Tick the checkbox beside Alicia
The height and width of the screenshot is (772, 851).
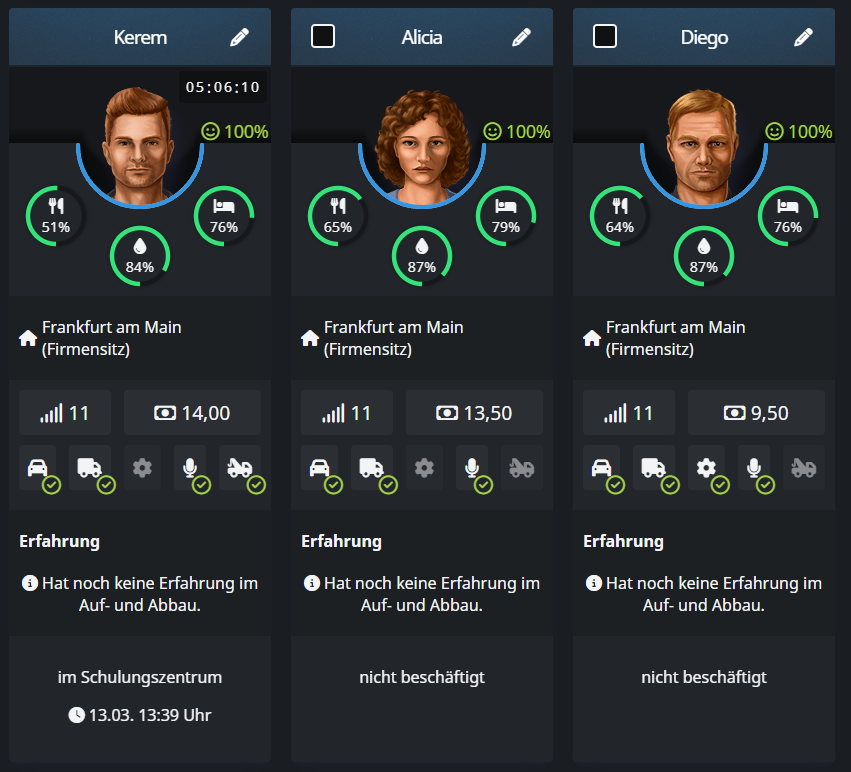click(323, 37)
